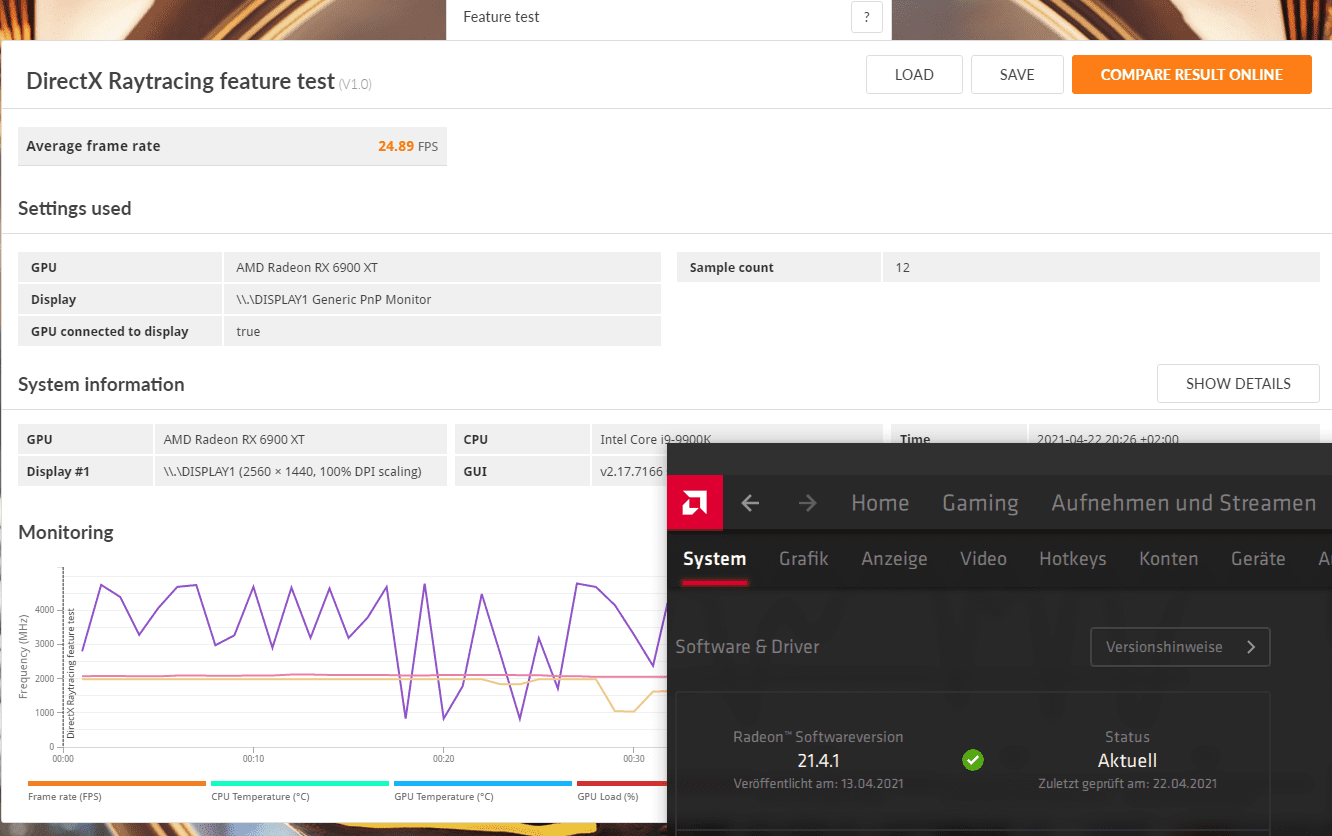Screen dimensions: 1332x836
Task: Click Sample count value 12
Action: [903, 268]
